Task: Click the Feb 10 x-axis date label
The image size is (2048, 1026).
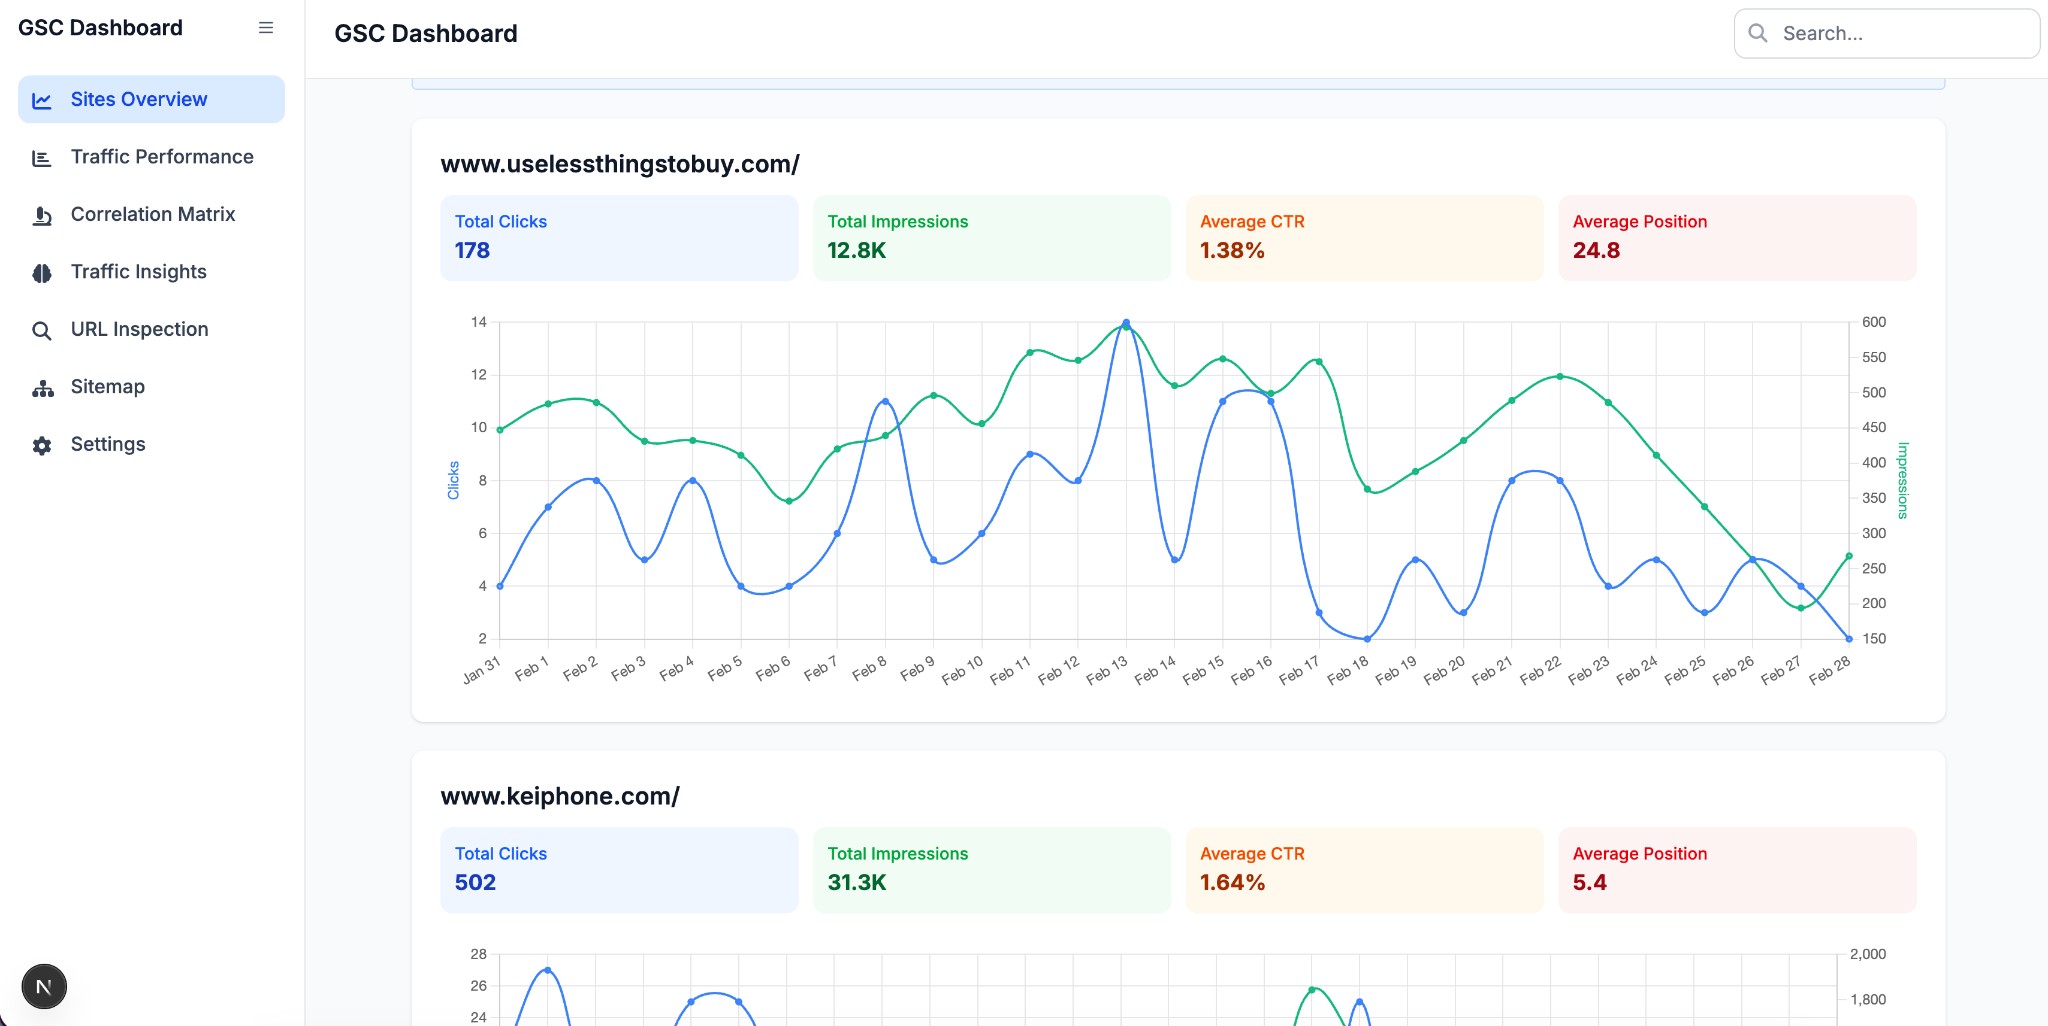Action: [963, 670]
